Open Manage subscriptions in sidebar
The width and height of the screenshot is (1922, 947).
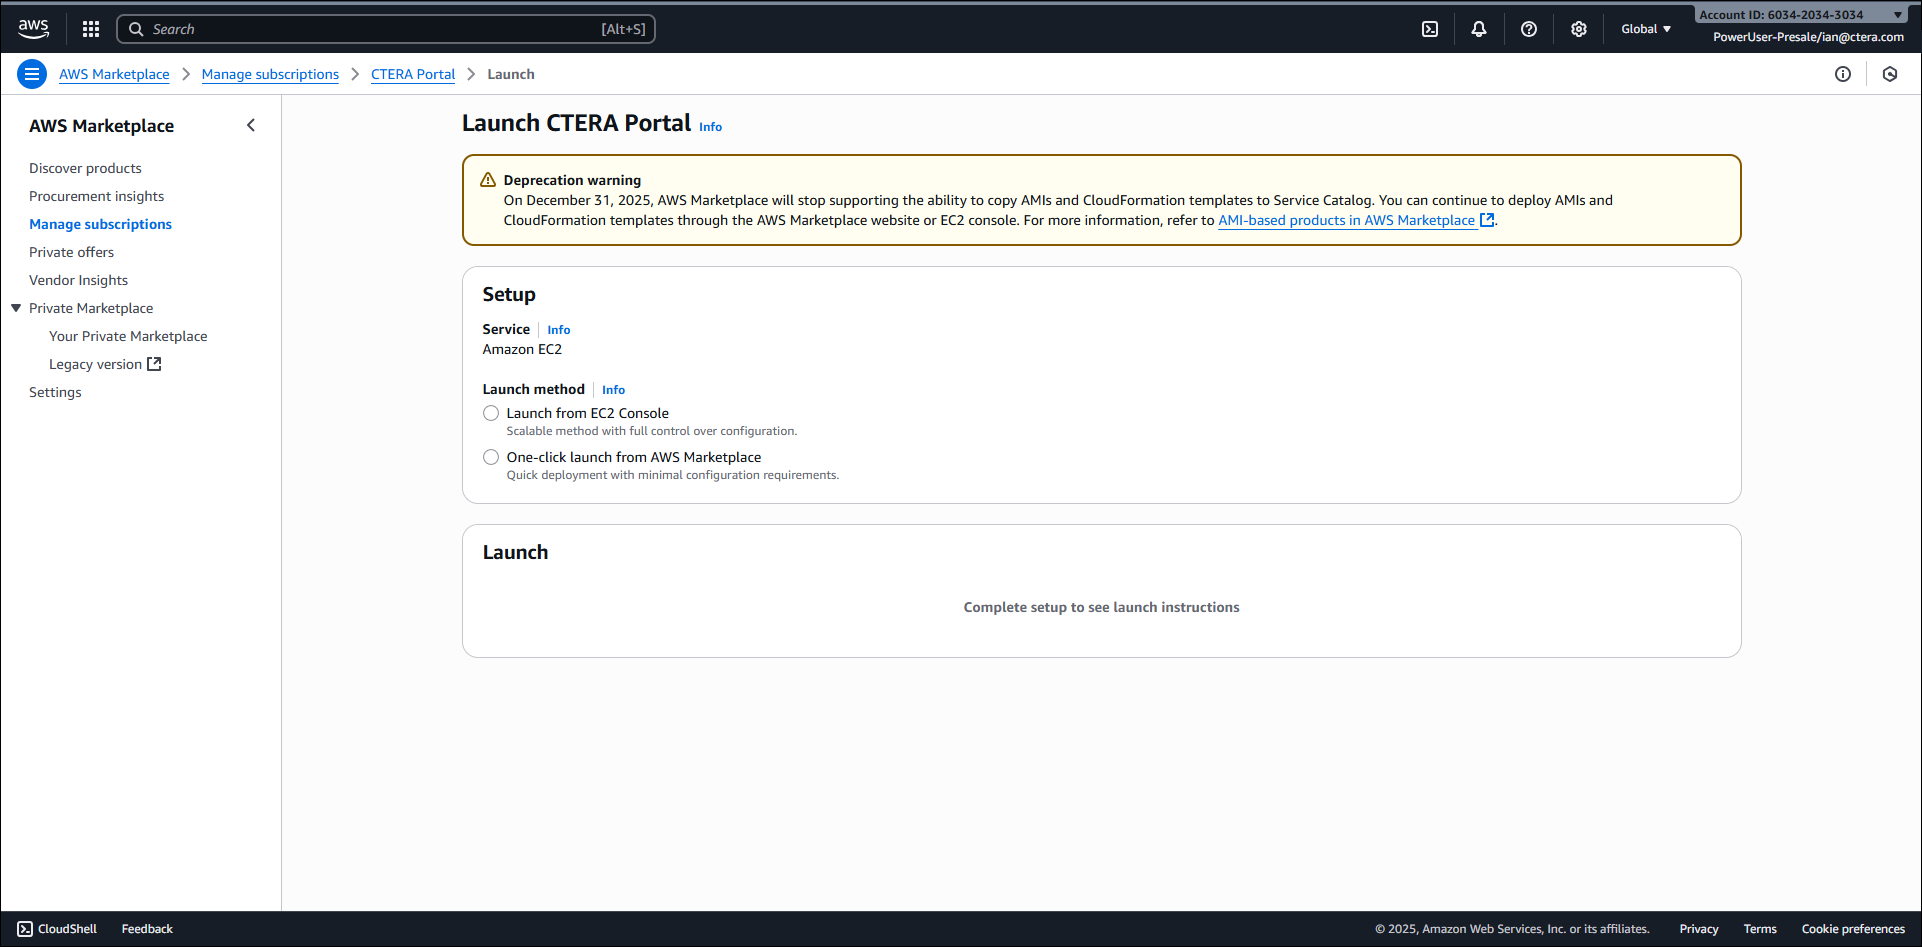click(x=100, y=224)
